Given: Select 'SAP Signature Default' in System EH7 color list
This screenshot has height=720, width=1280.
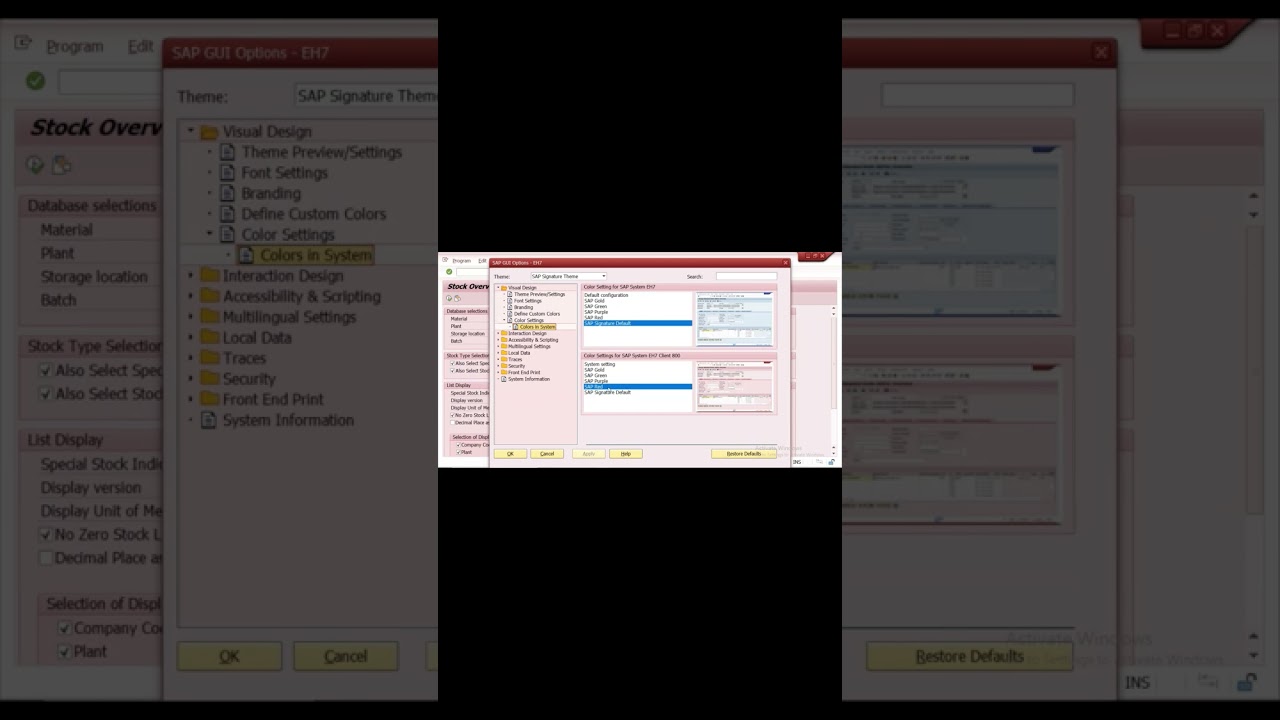Looking at the screenshot, I should (x=638, y=323).
